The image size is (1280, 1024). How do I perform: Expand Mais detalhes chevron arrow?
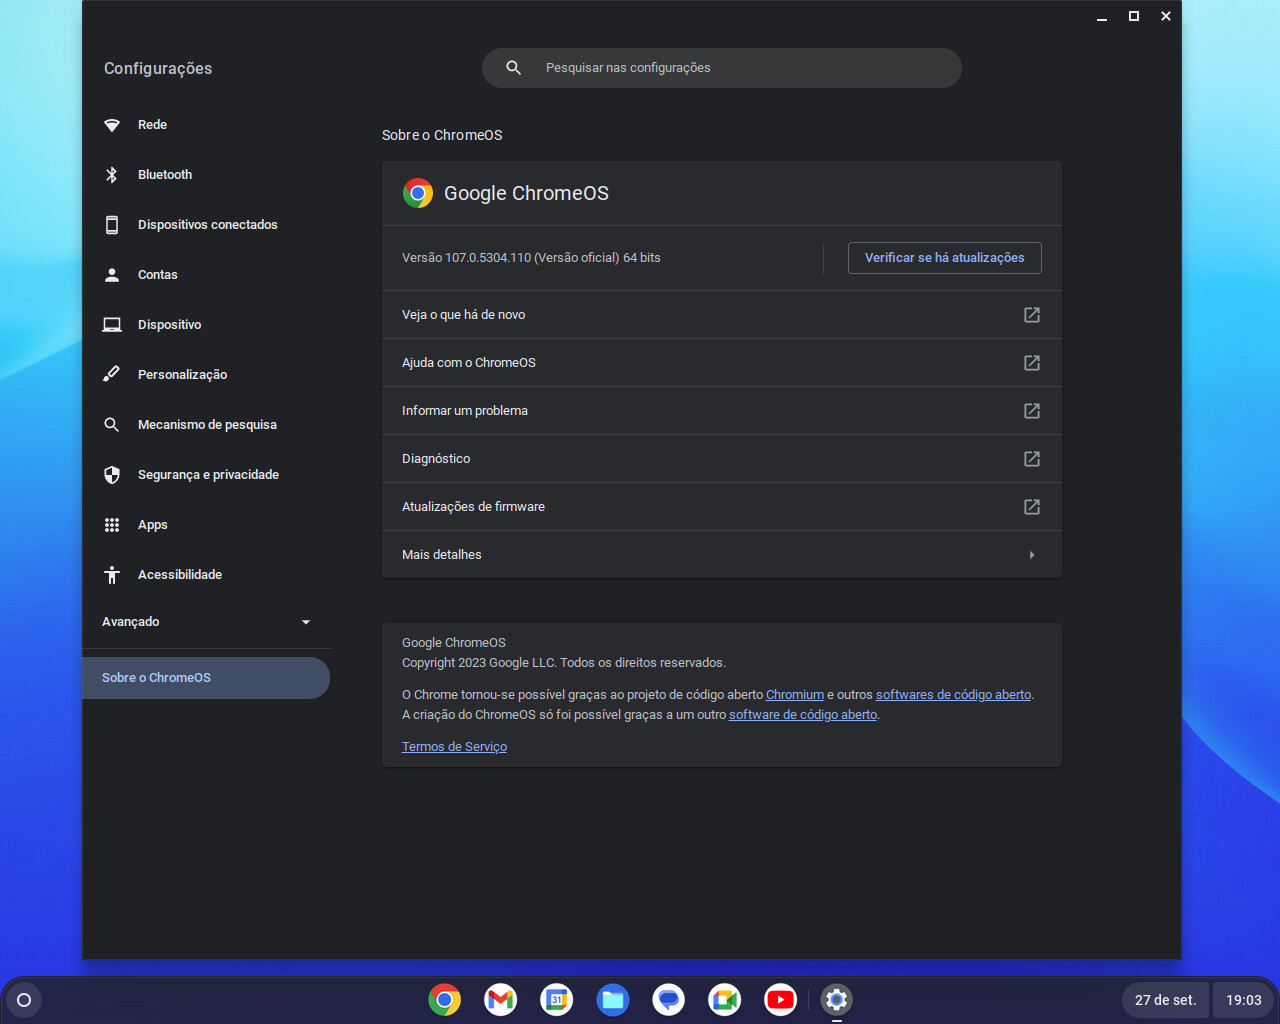pyautogui.click(x=1032, y=555)
